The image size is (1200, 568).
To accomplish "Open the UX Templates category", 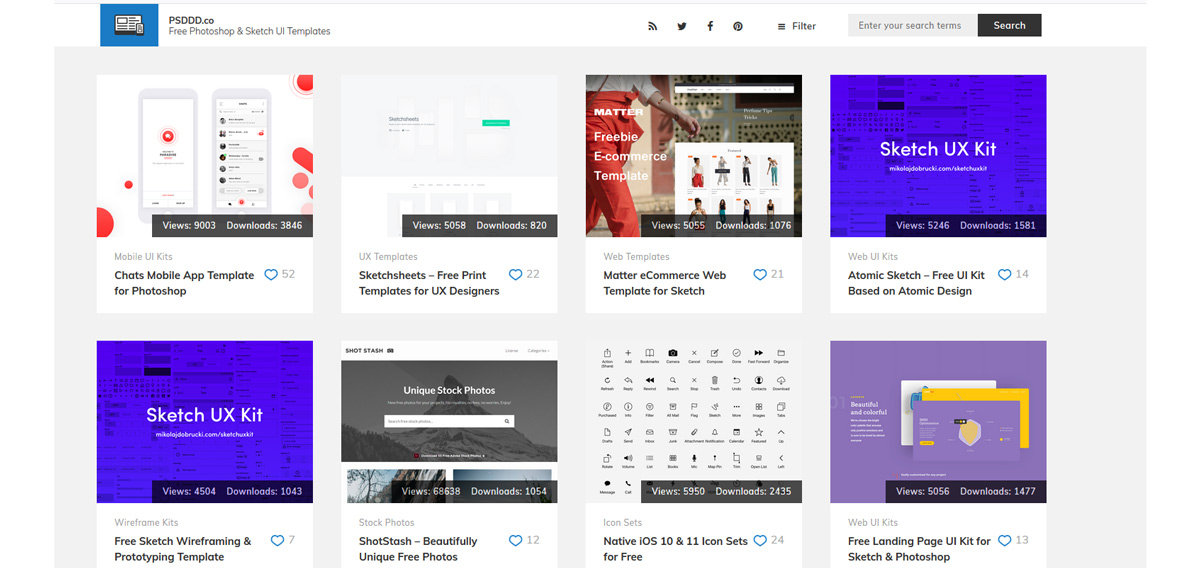I will click(388, 257).
